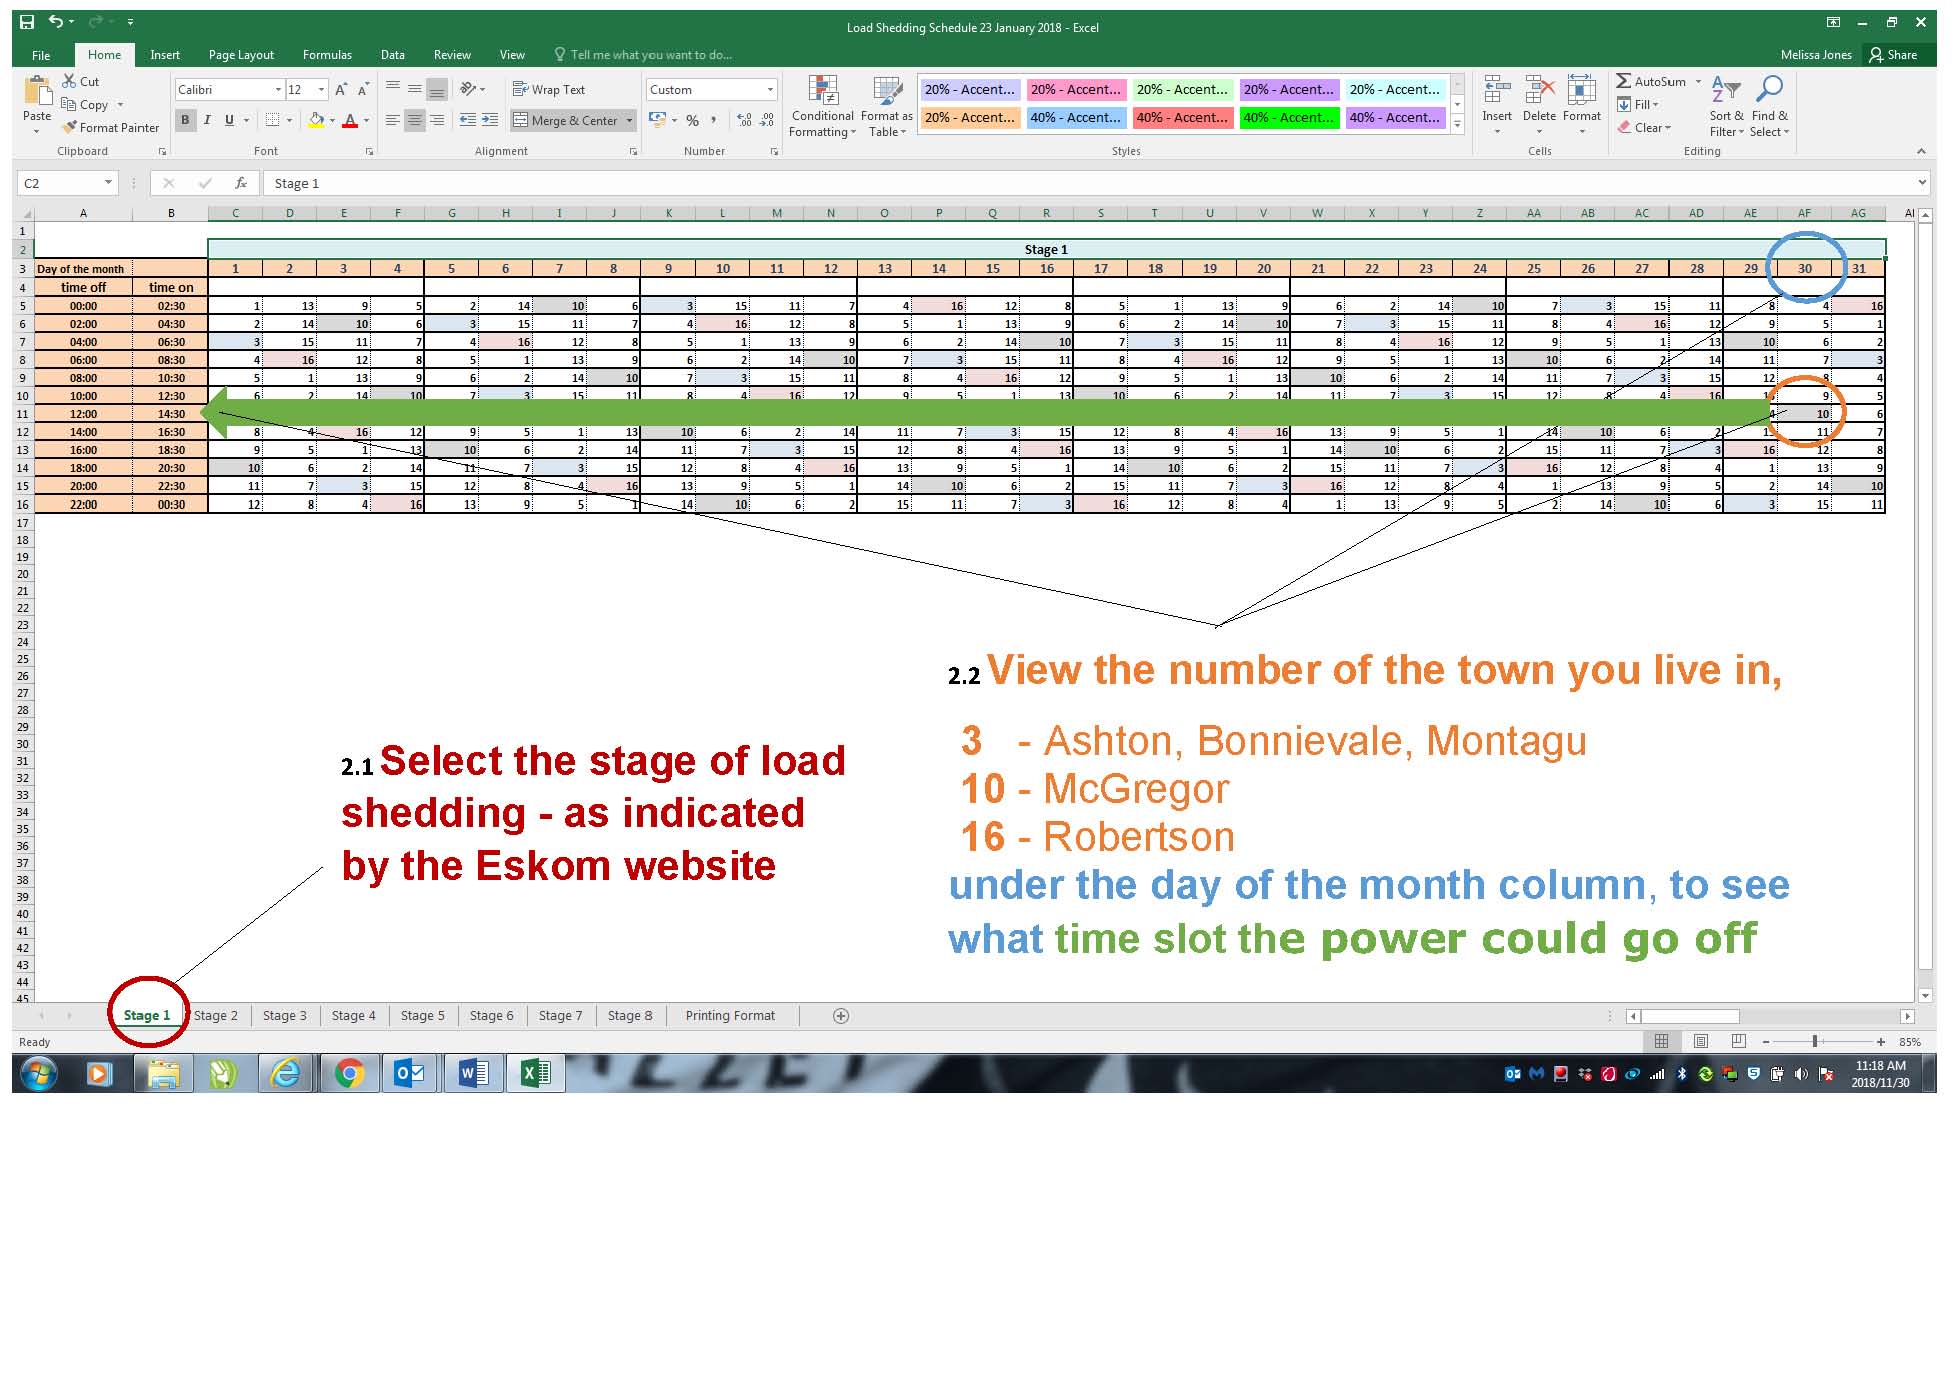Apply Comma Style number format
The image size is (1953, 1381).
(x=713, y=120)
